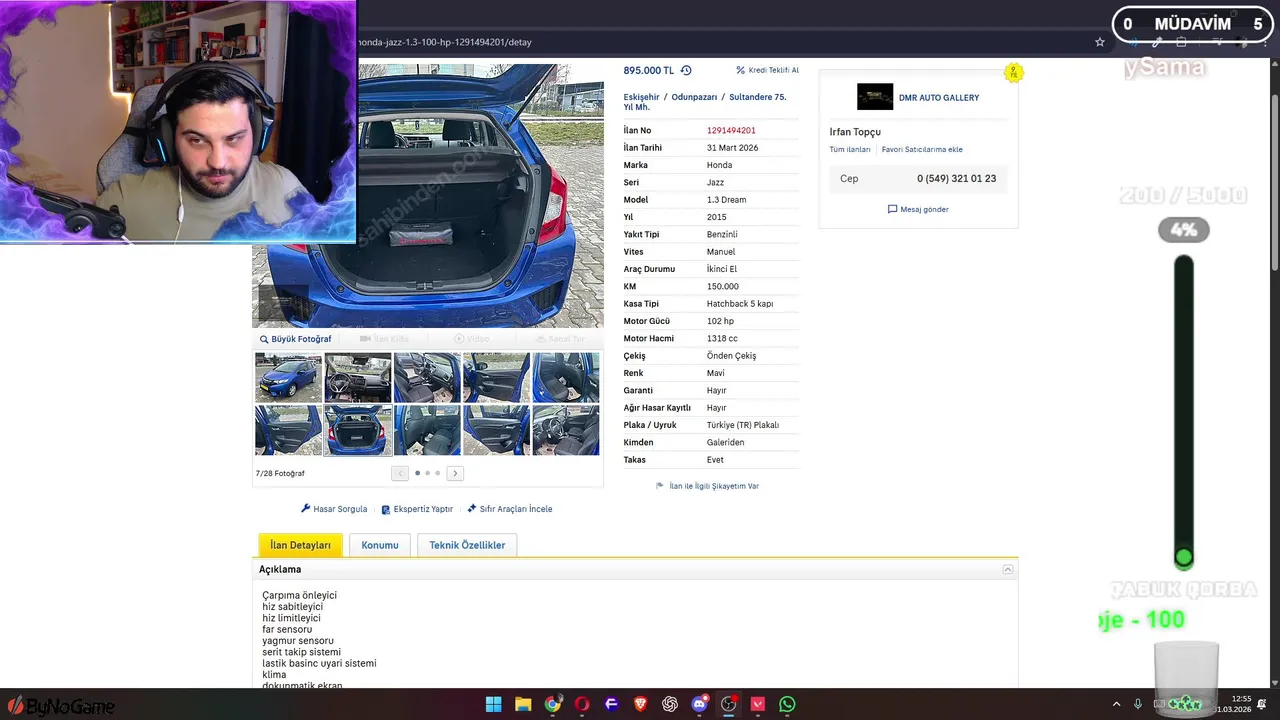Open File Explorer from taskbar

[523, 704]
